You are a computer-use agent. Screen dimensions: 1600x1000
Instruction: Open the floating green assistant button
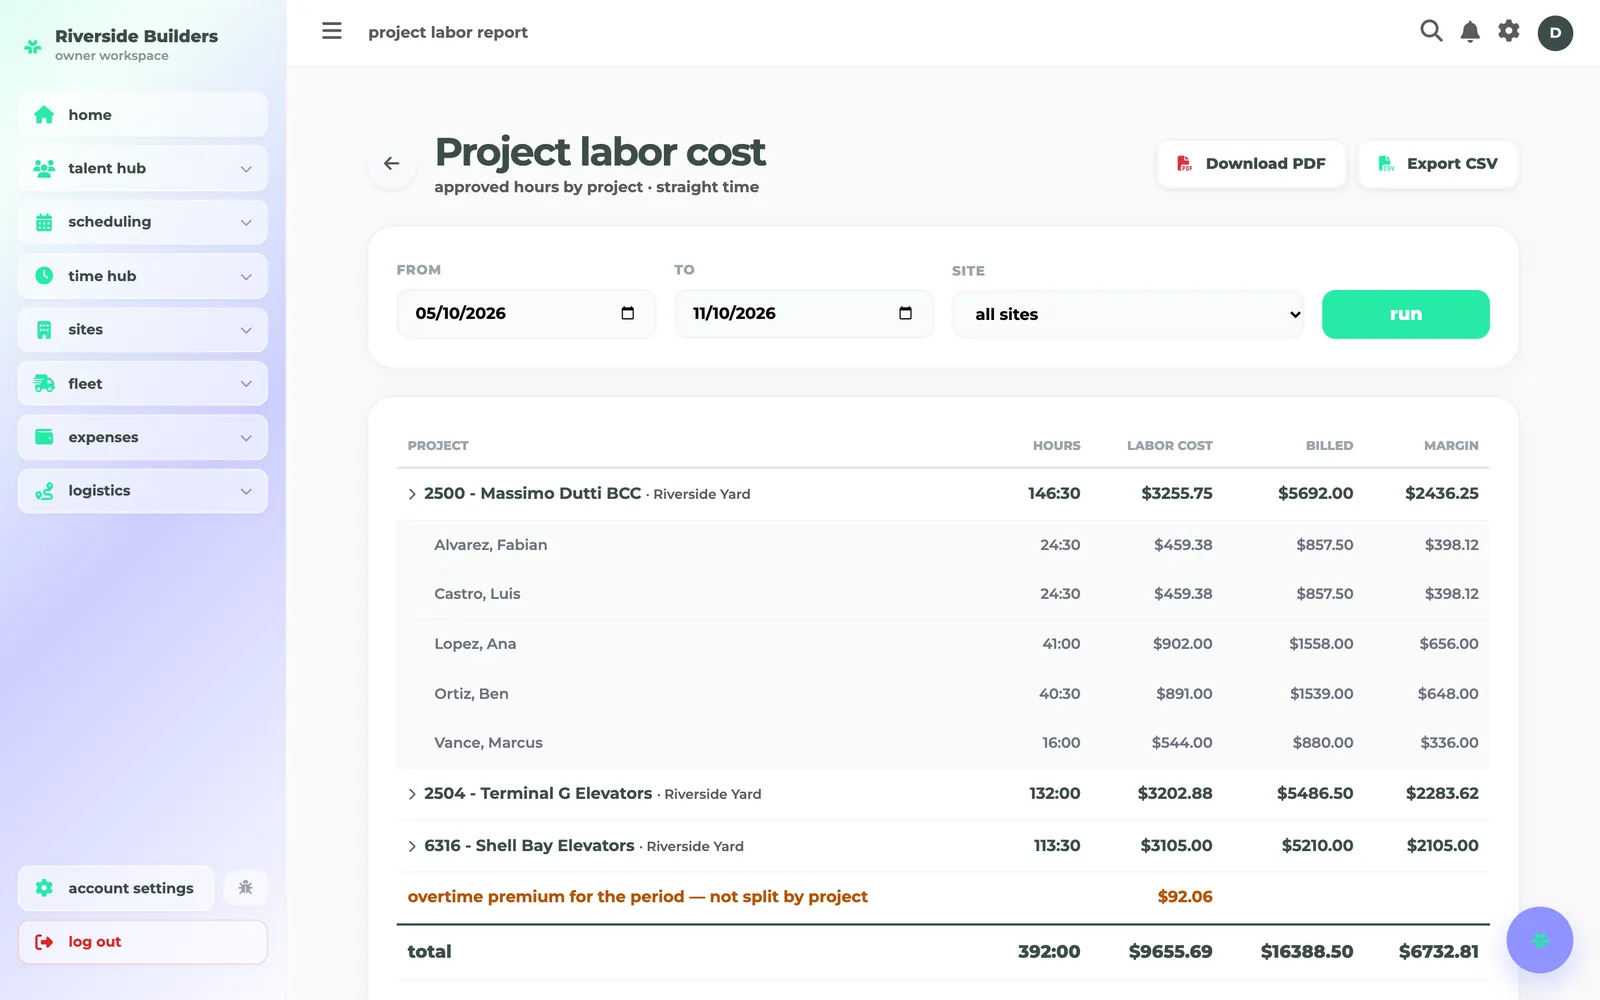(x=1540, y=940)
